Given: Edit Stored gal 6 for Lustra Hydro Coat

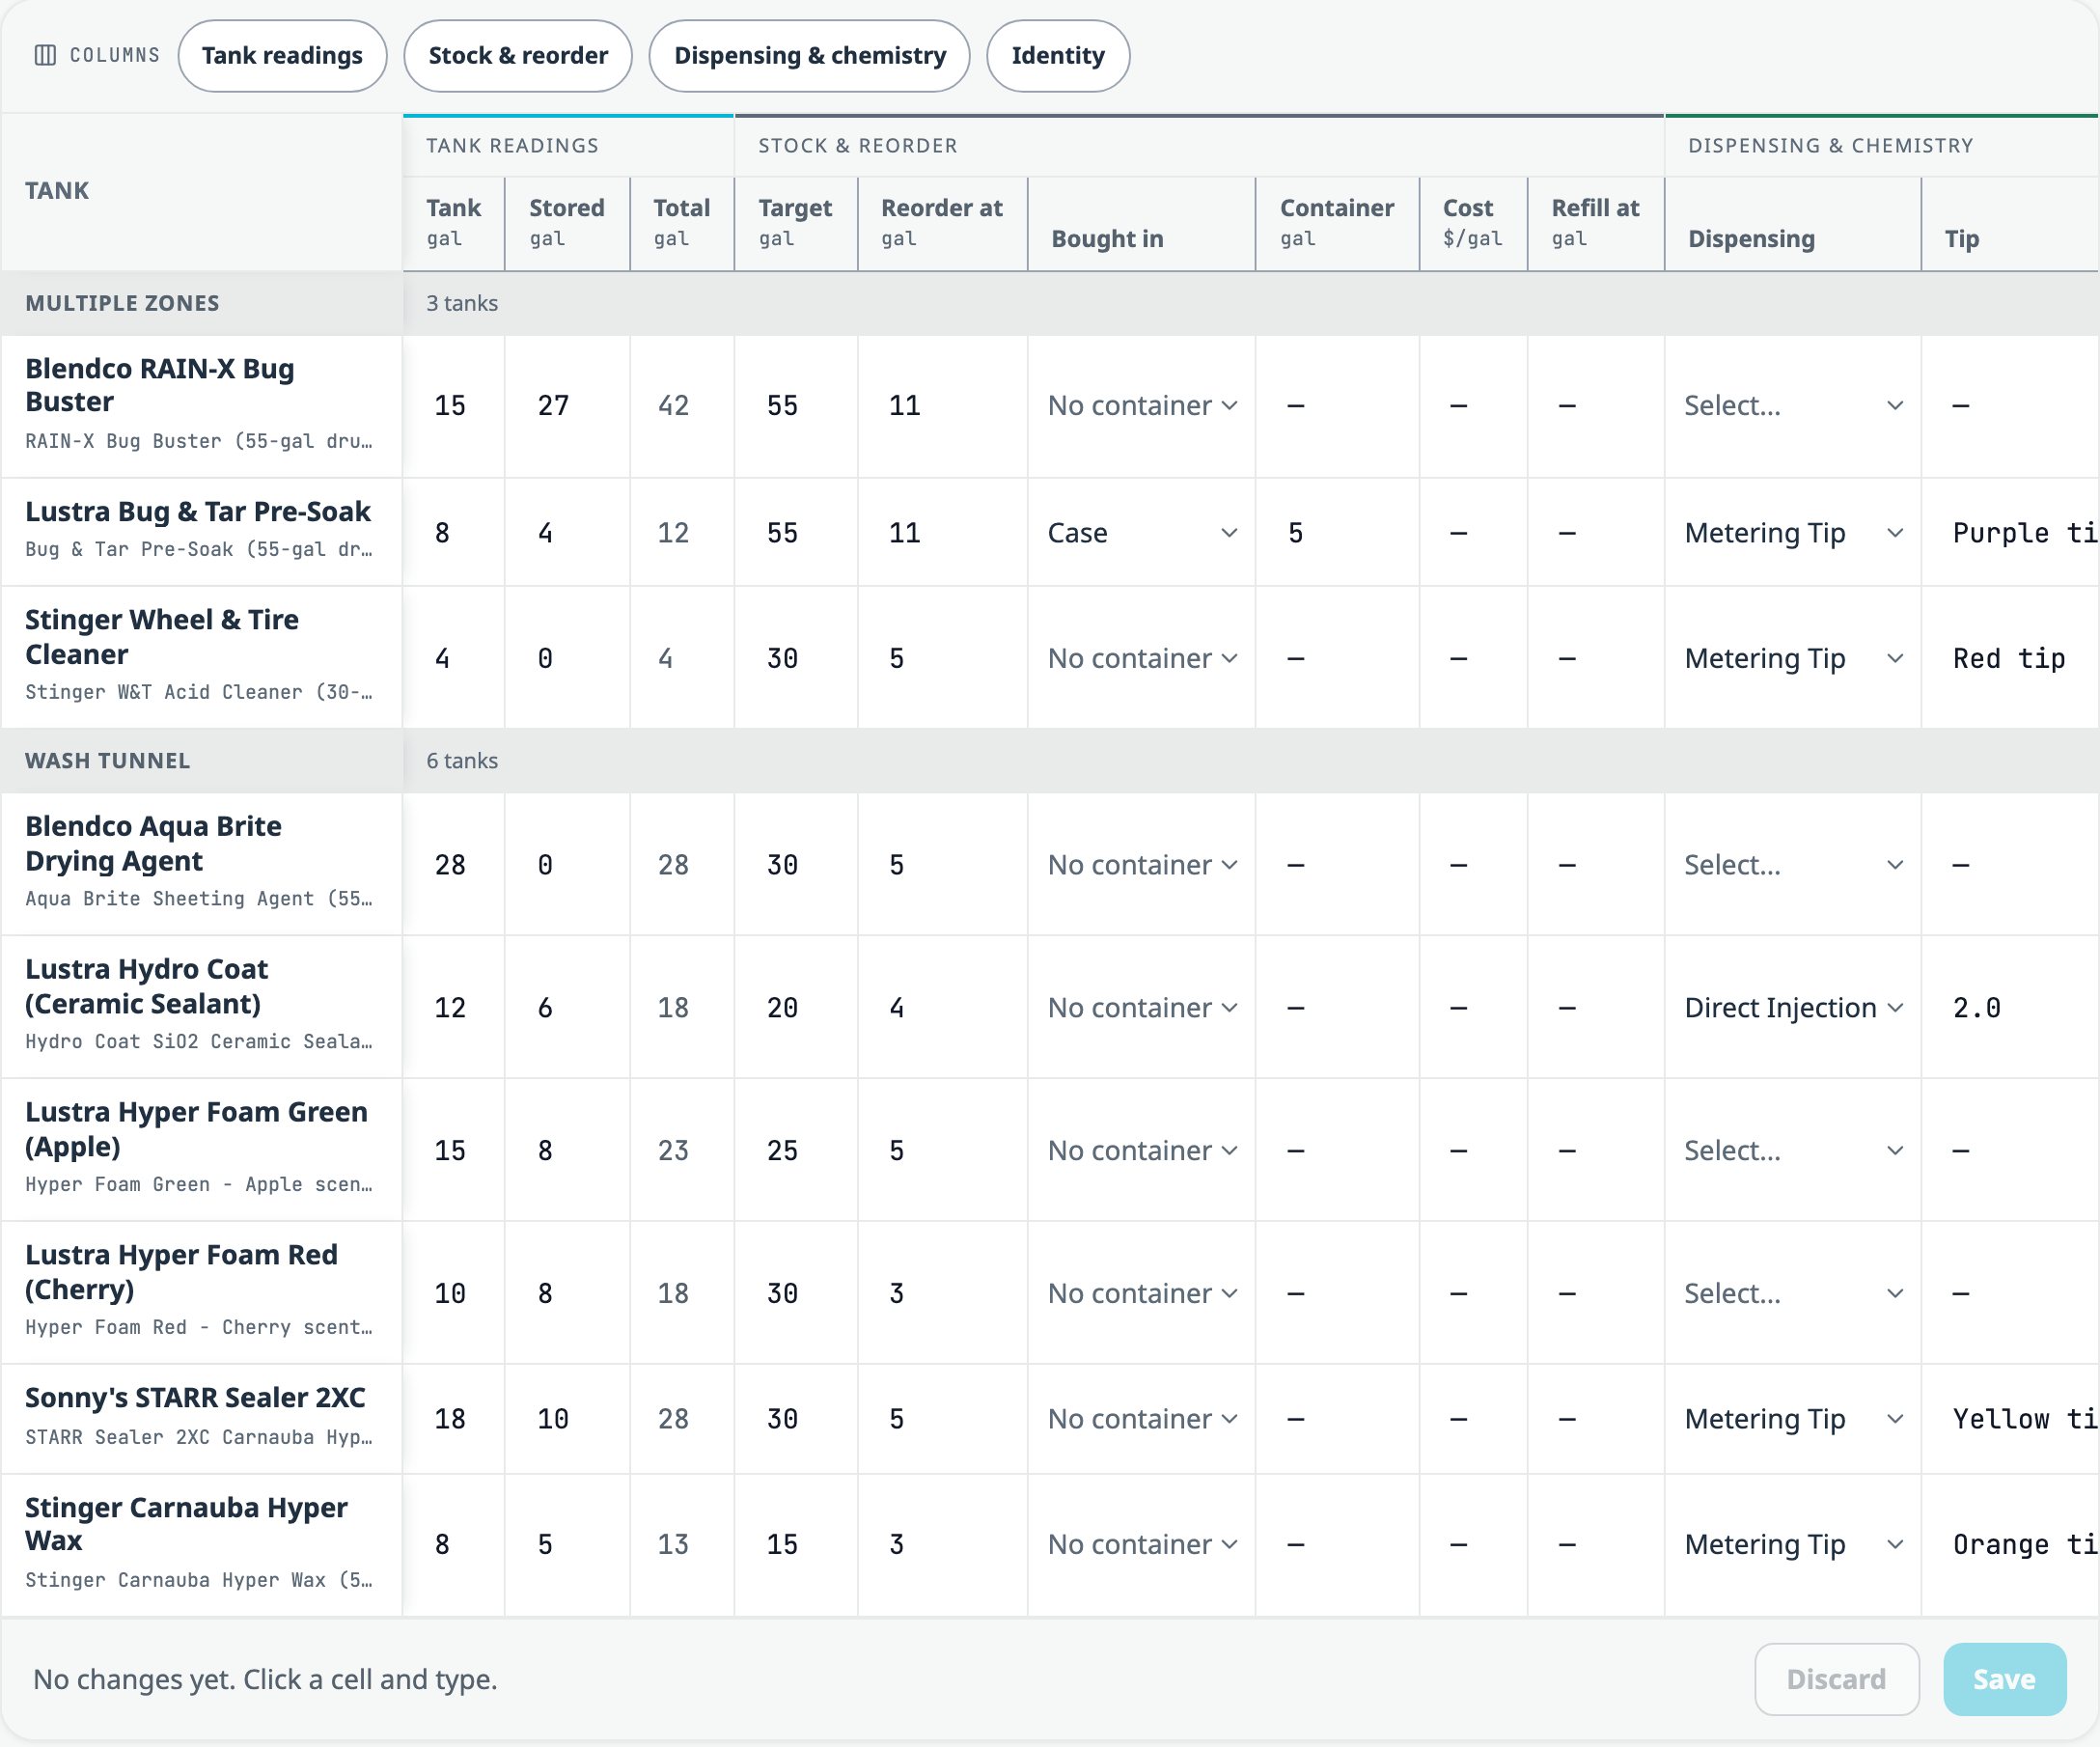Looking at the screenshot, I should click(567, 1008).
